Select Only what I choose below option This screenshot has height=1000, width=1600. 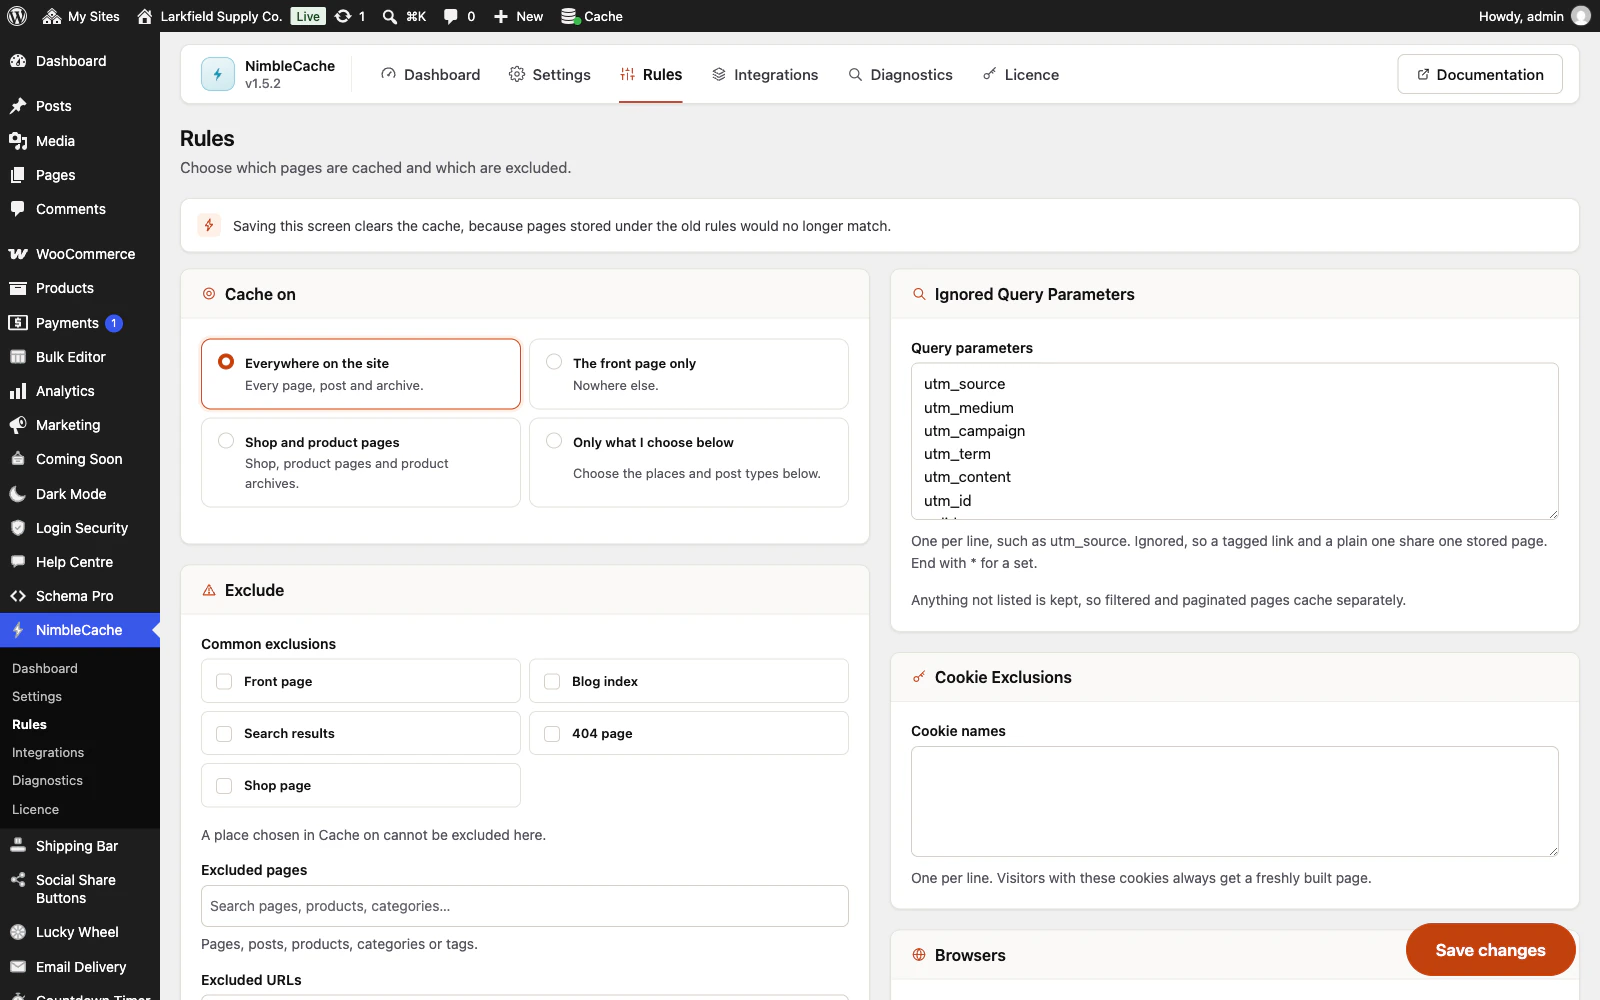click(689, 462)
